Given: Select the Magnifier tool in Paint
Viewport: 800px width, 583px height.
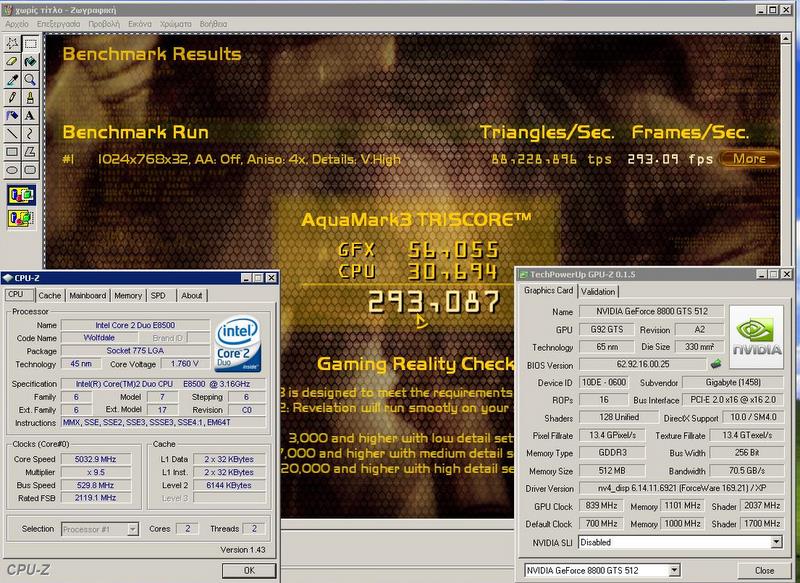Looking at the screenshot, I should point(30,79).
